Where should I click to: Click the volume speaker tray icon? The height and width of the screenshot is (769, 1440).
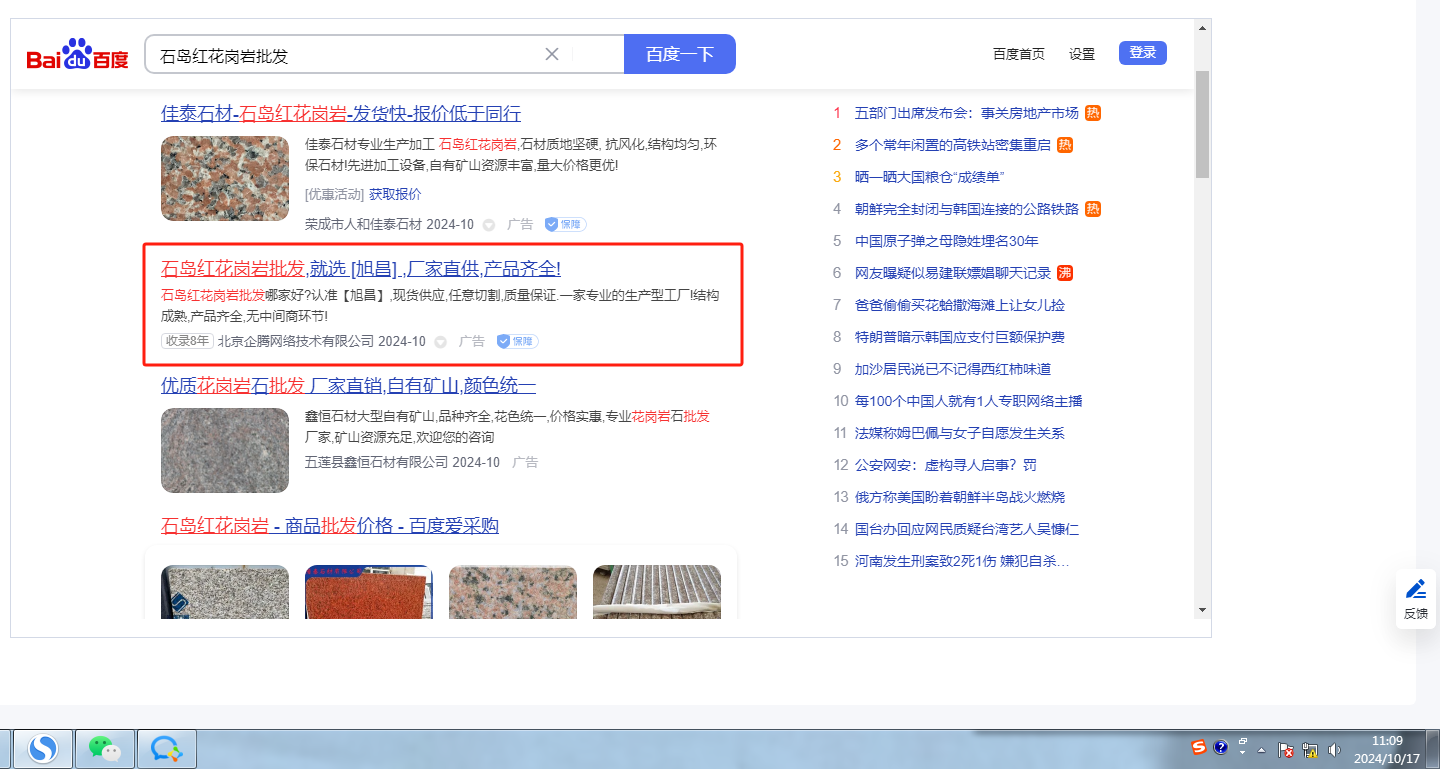click(x=1334, y=750)
